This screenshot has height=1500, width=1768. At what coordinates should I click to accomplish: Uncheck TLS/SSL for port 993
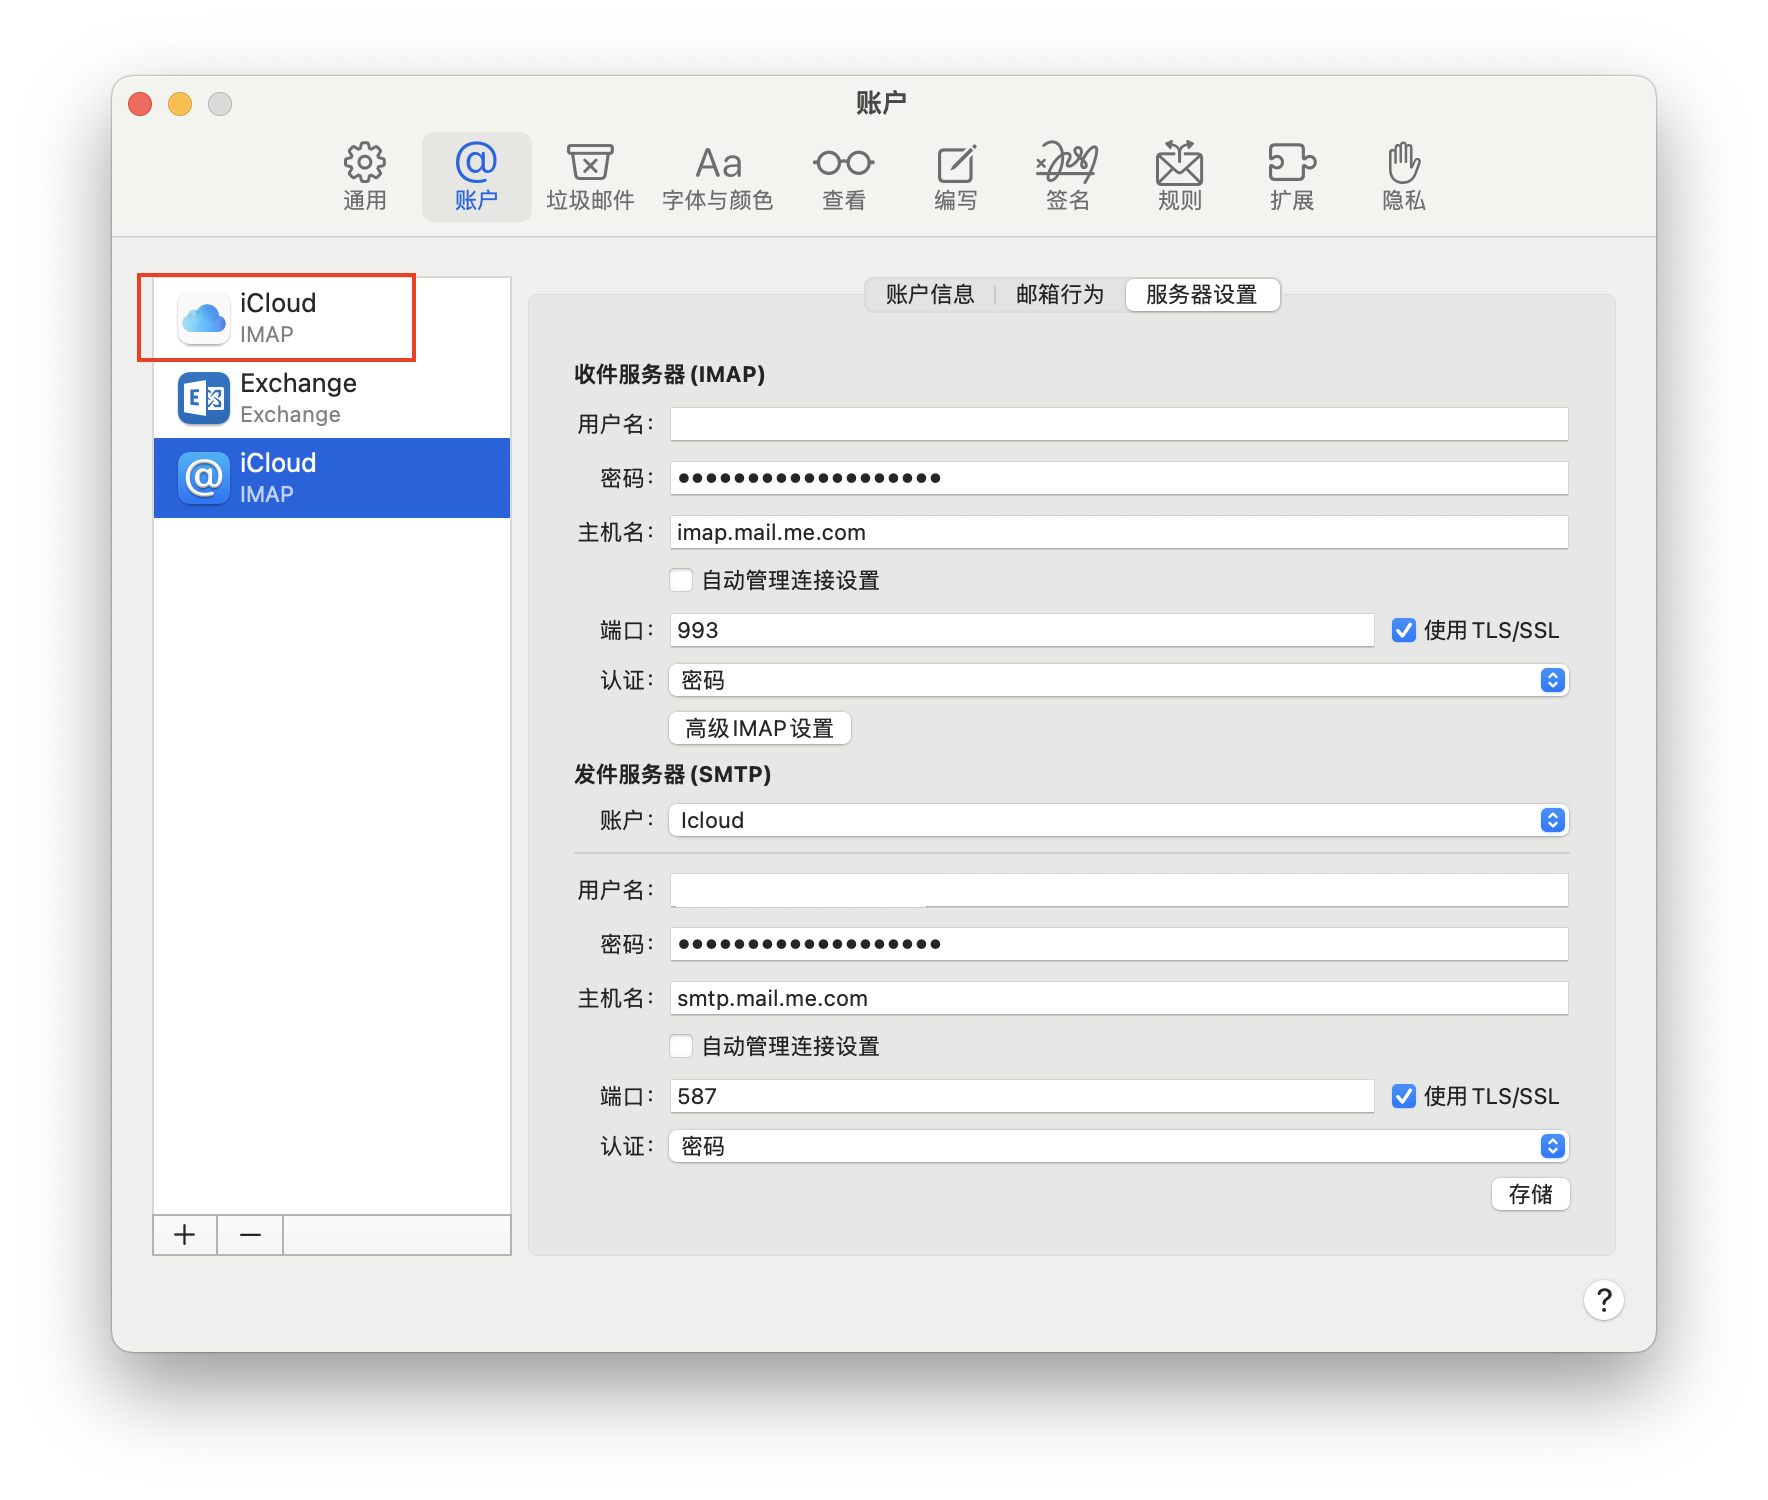click(1404, 630)
